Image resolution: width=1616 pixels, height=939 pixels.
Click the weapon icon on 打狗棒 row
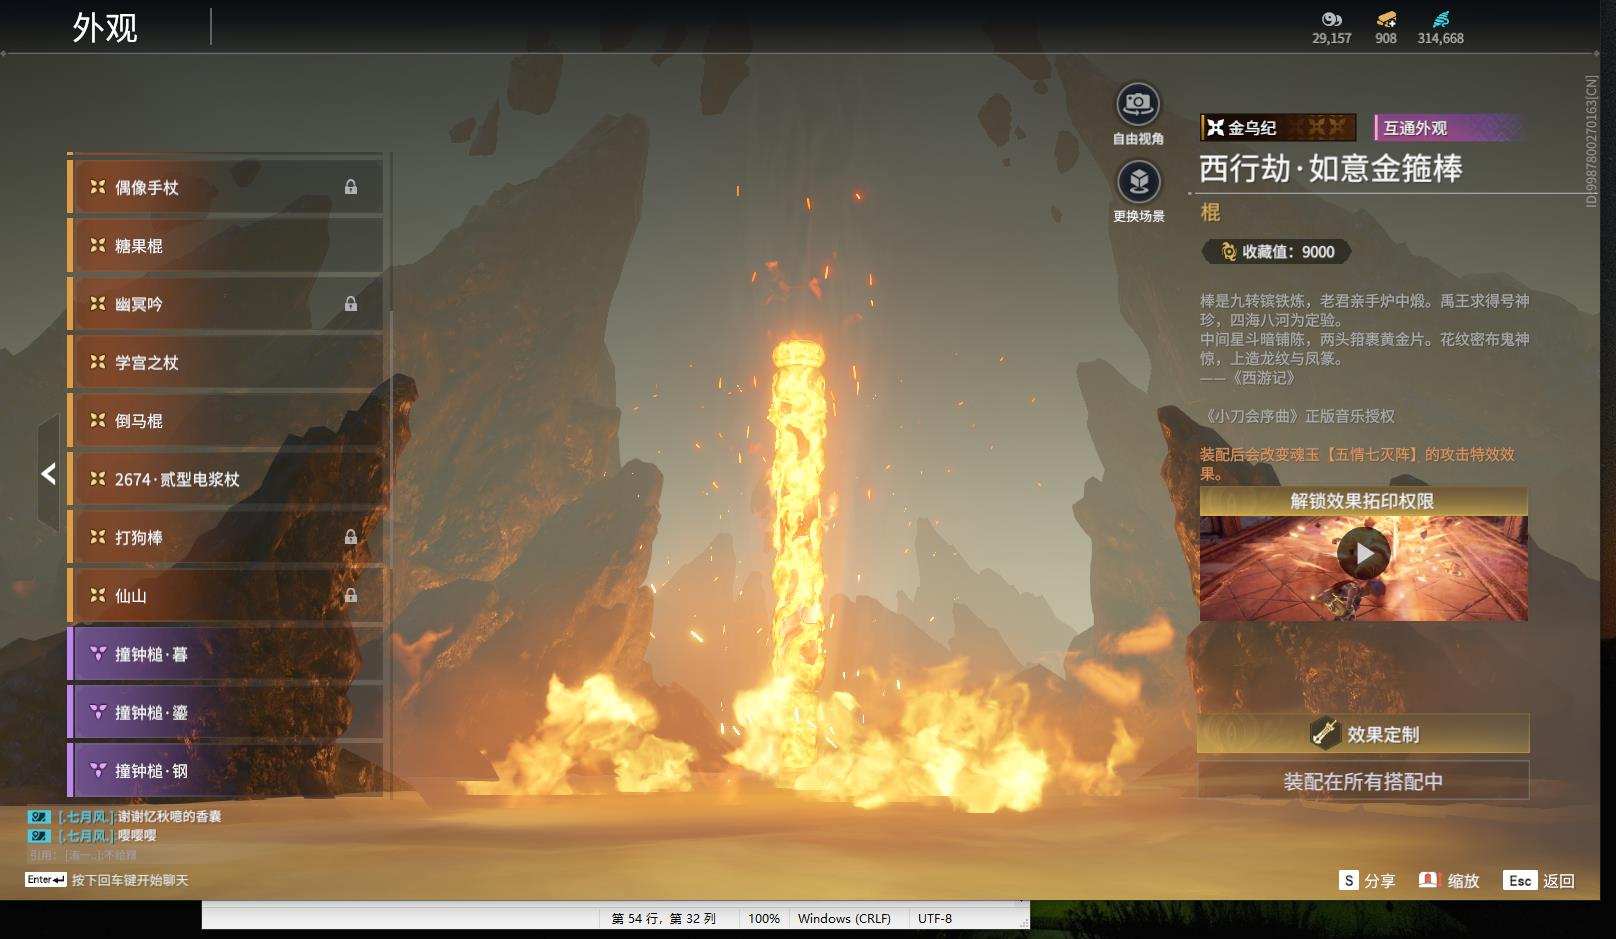coord(97,537)
